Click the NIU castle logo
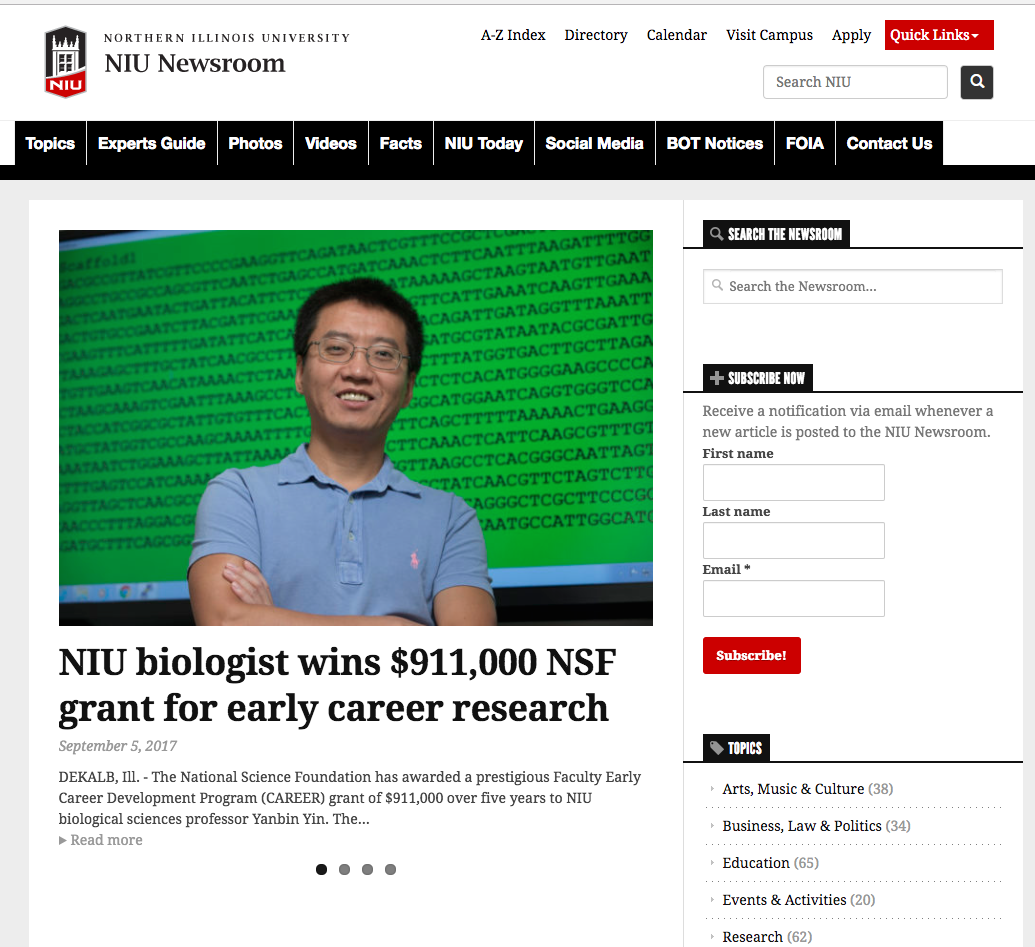Screen dimensions: 1035x947 pos(65,62)
